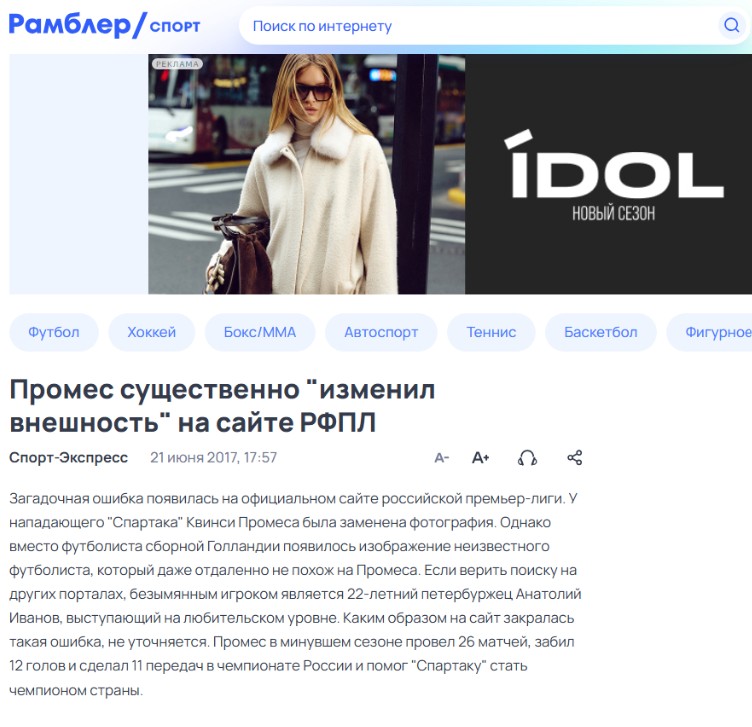The width and height of the screenshot is (752, 727).
Task: Decrease font size with A- icon
Action: click(x=441, y=458)
